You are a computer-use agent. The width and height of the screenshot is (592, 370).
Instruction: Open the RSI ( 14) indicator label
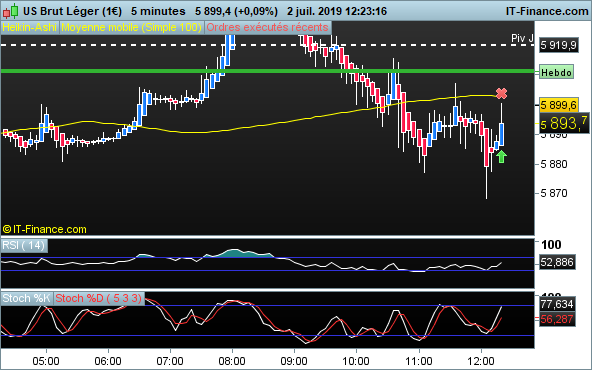click(24, 245)
